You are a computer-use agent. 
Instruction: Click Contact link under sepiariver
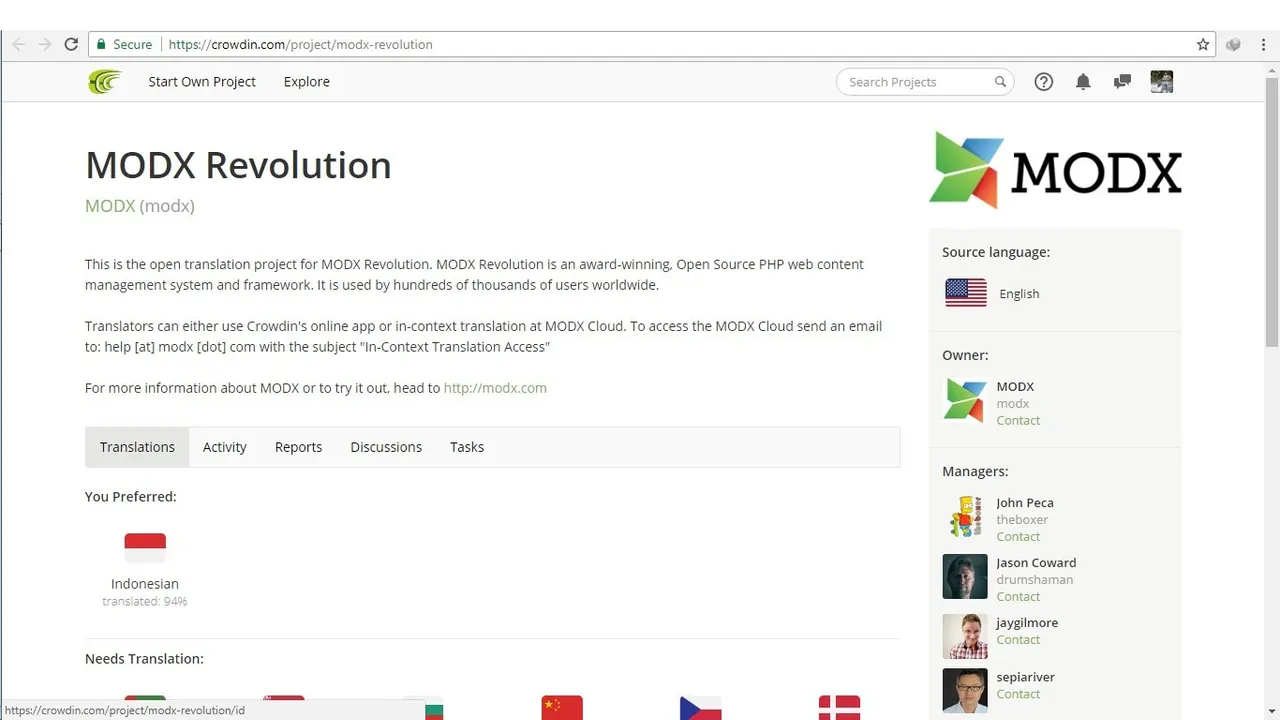[1018, 694]
